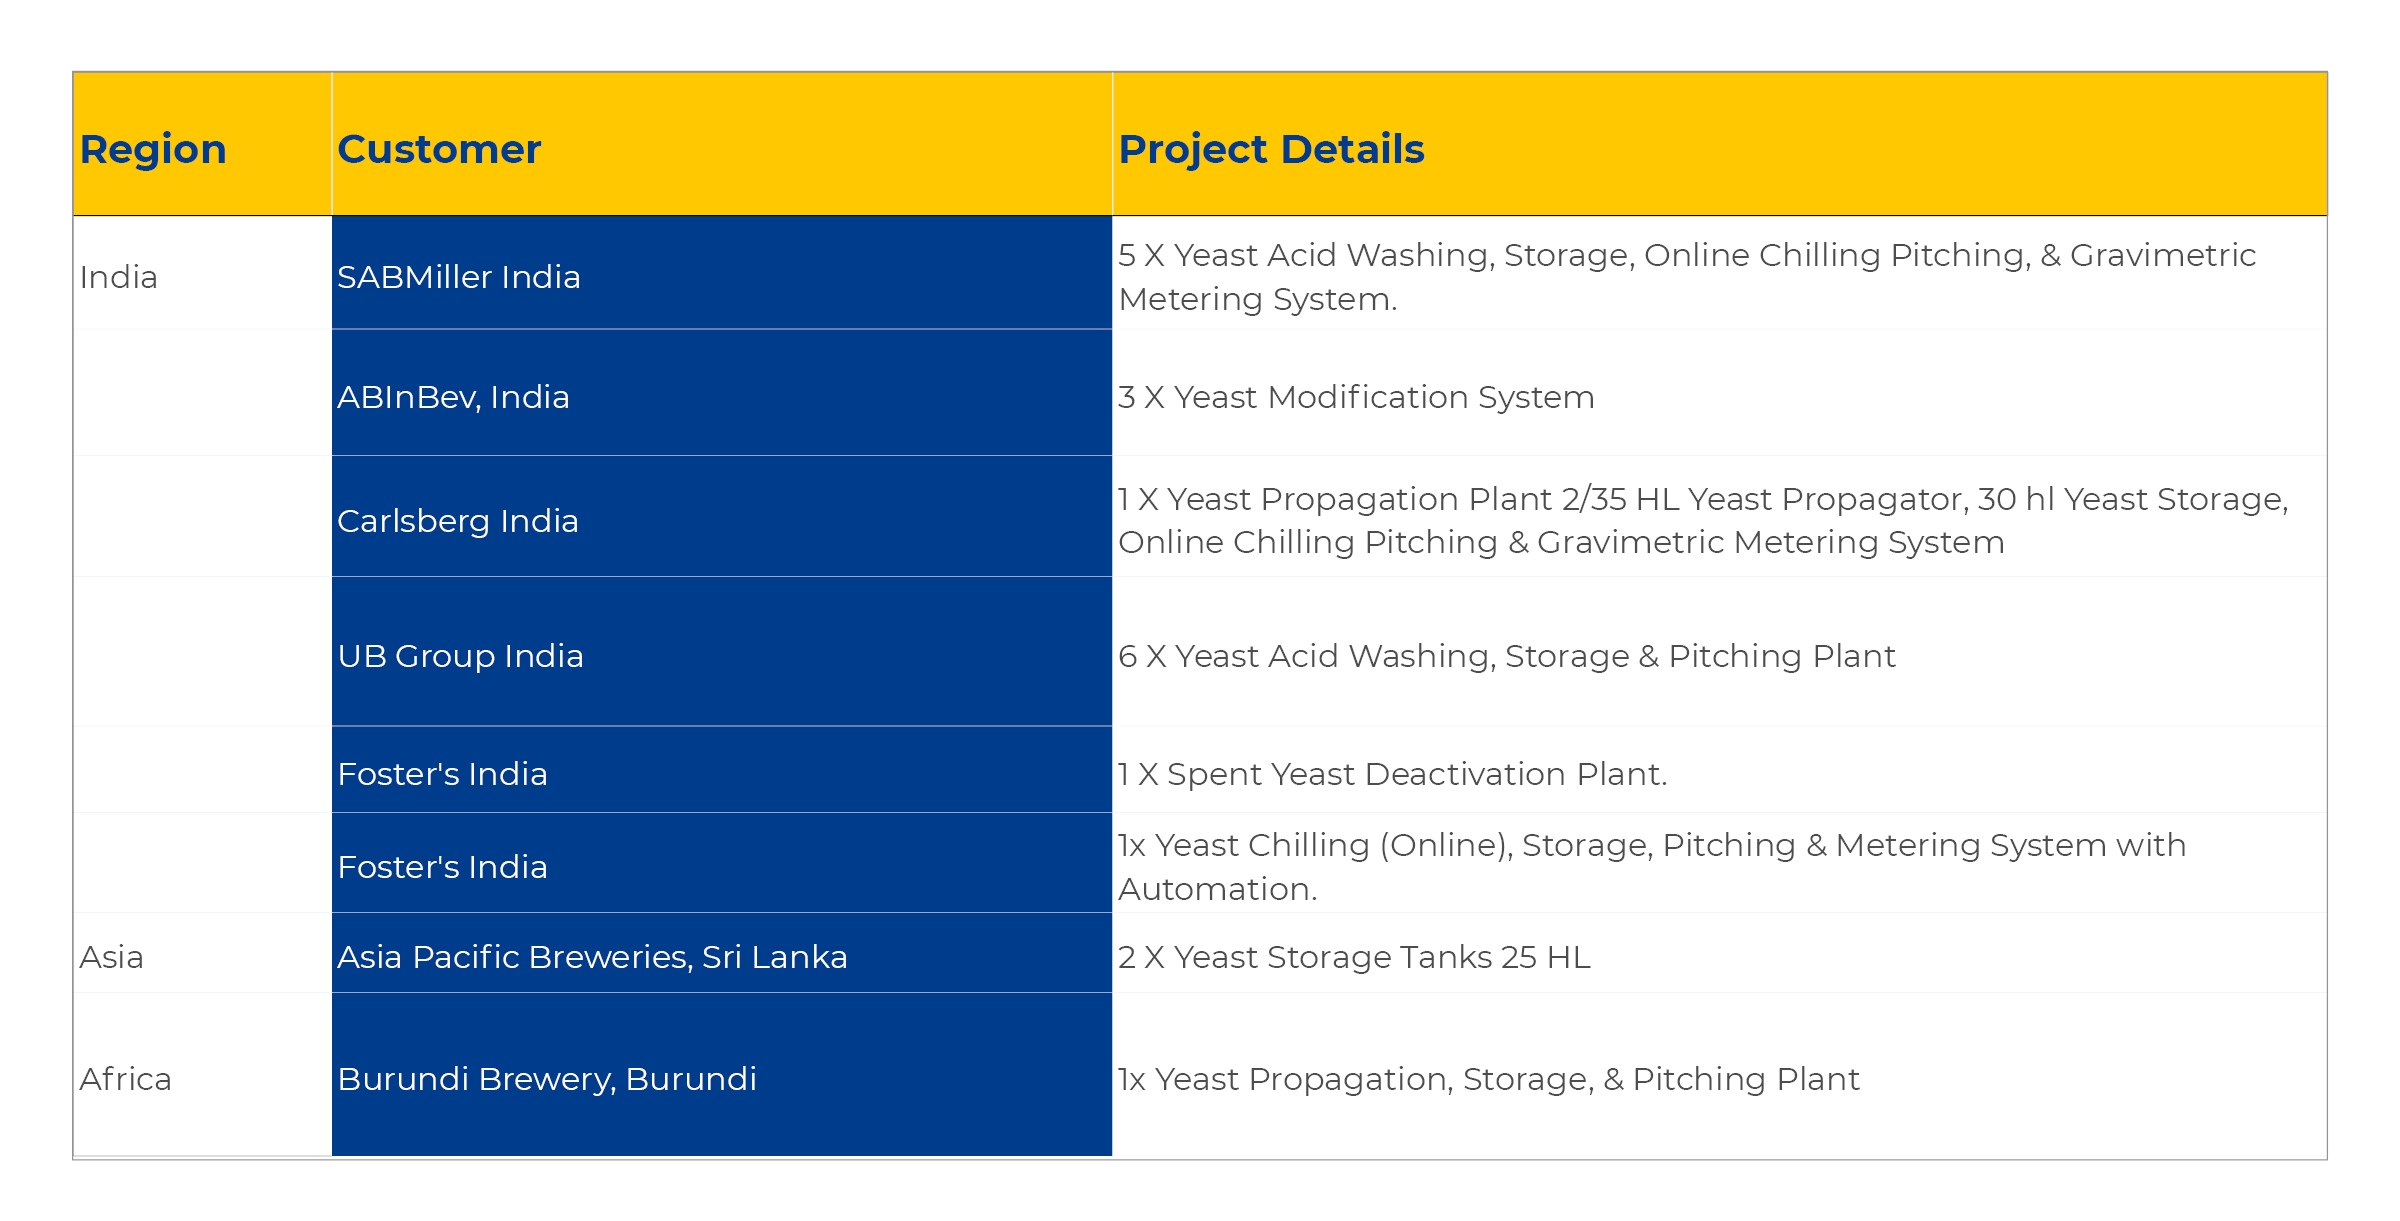Click 2 X Yeast Storage Tanks 25 HL
The image size is (2400, 1221).
(x=1354, y=957)
